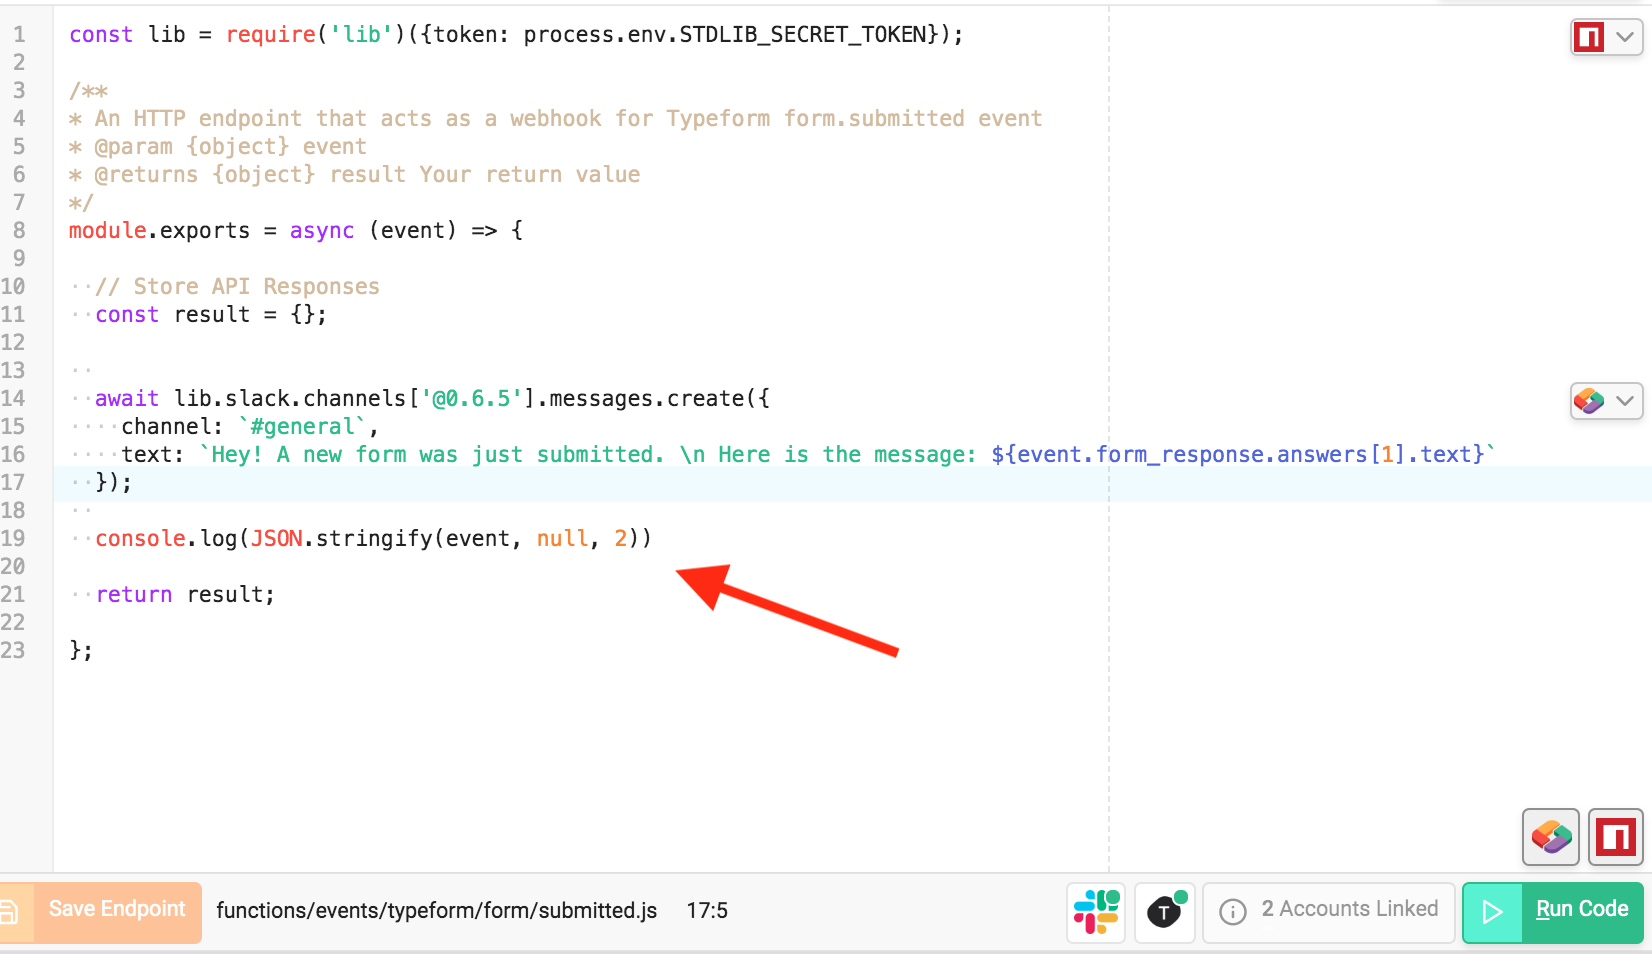Click the '@param {object} event' comment
1652x968 pixels.
231,146
